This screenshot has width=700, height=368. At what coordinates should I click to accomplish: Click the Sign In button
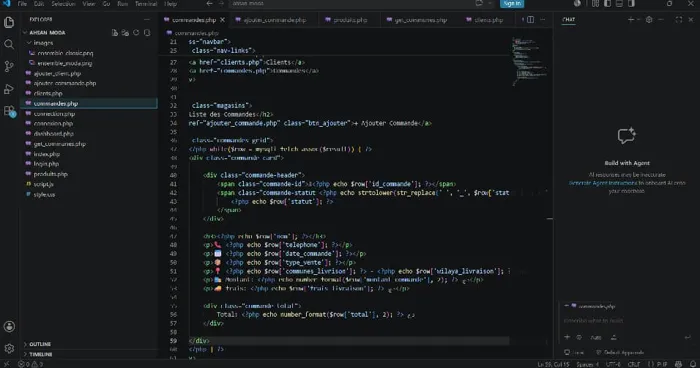512,4
